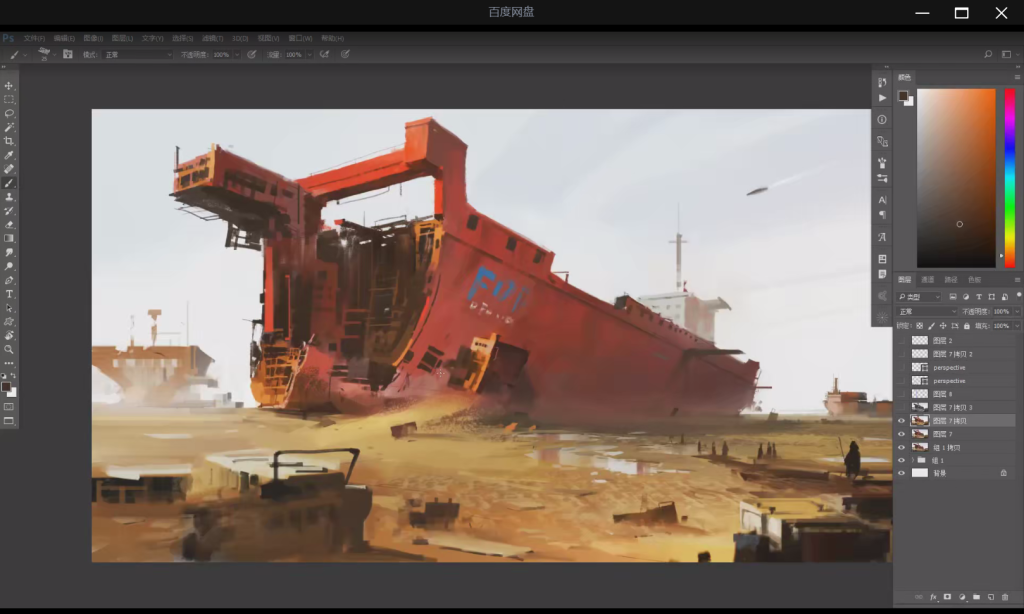The image size is (1024, 614).
Task: Open the layer blend mode dropdown
Action: (x=926, y=312)
